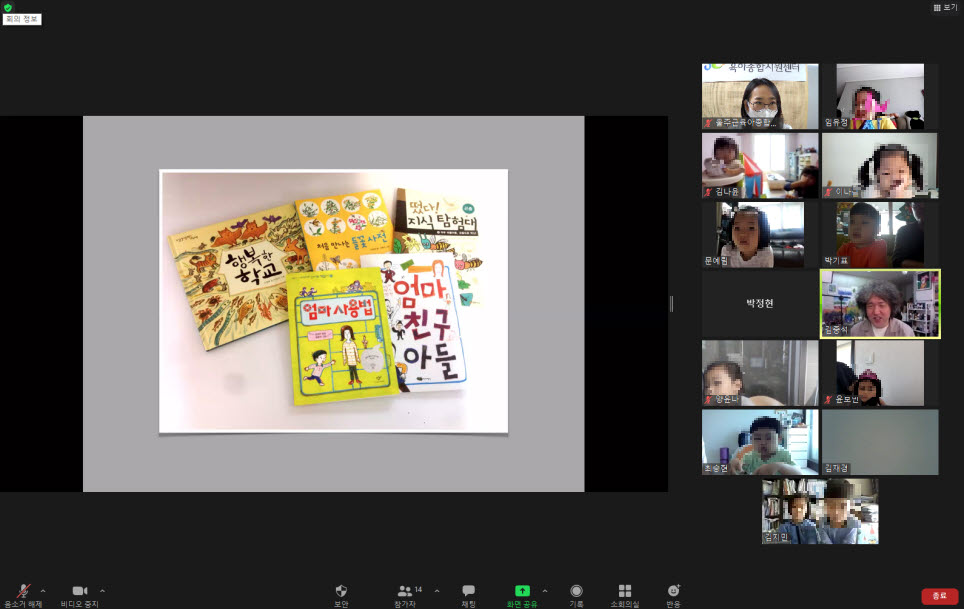
Task: Stop video with 비디오 중지 camera icon
Action: (80, 595)
